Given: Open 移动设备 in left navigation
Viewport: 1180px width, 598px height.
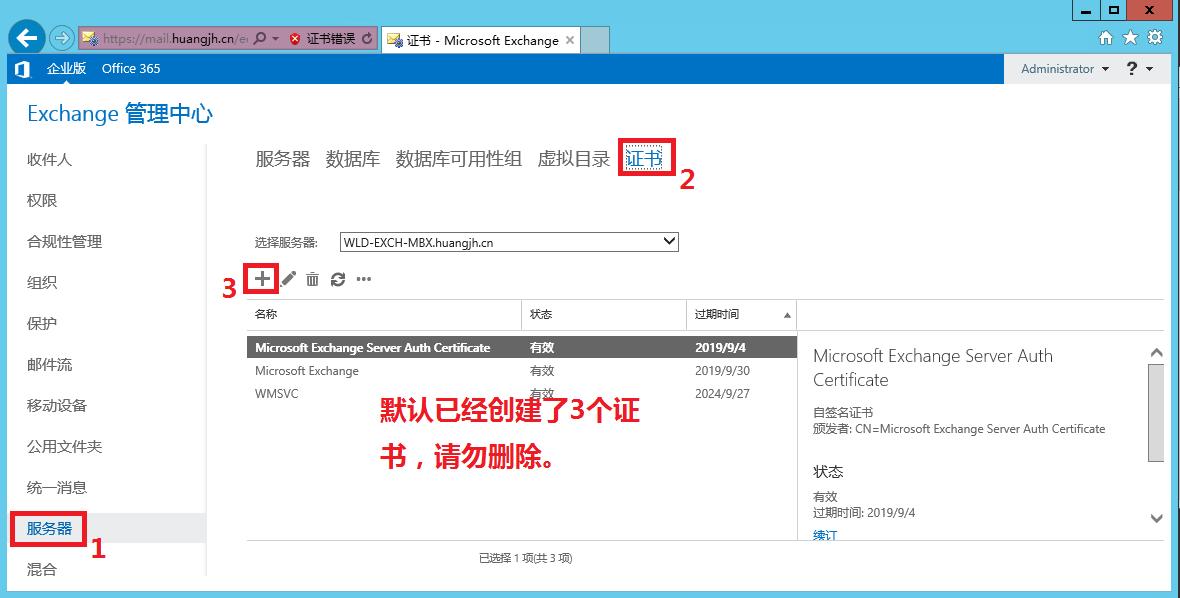Looking at the screenshot, I should 57,405.
